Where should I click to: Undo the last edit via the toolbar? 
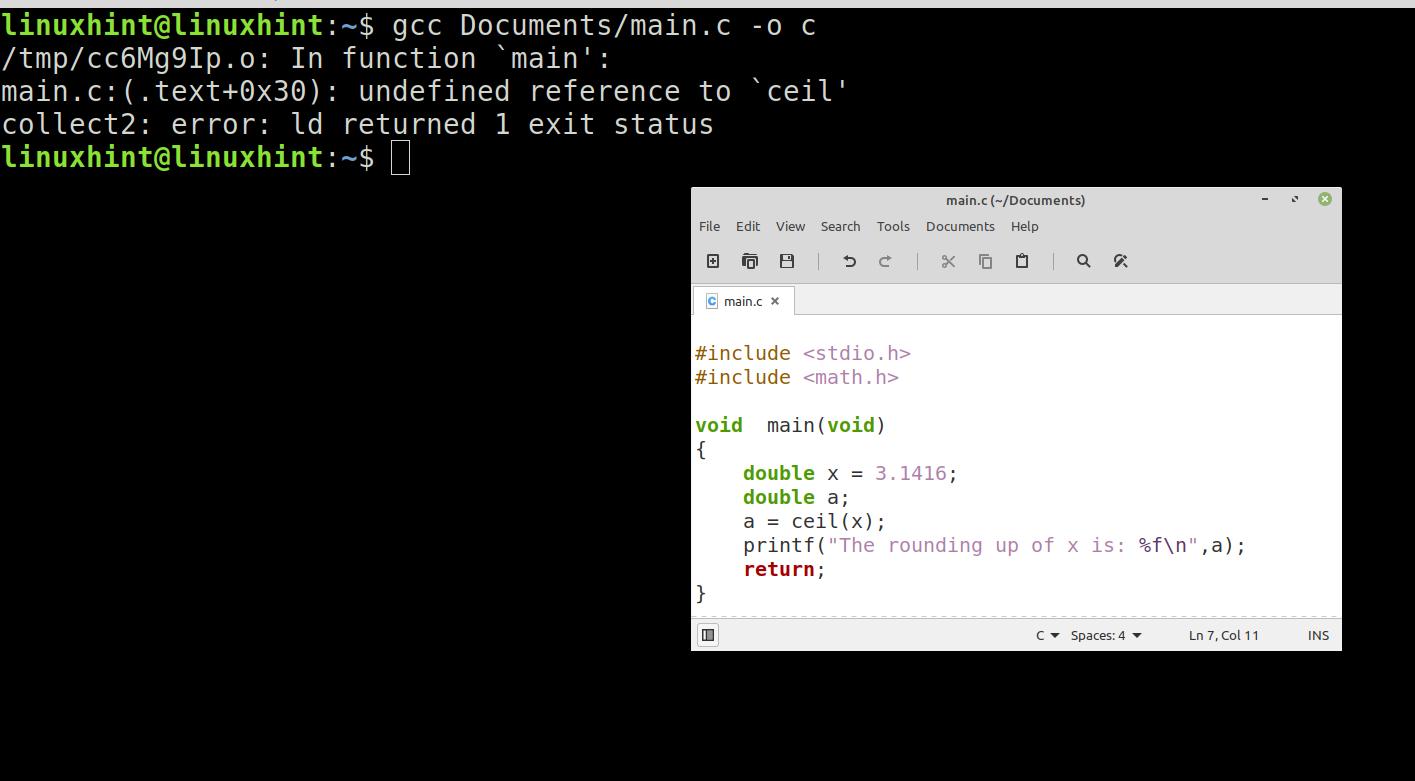[849, 261]
